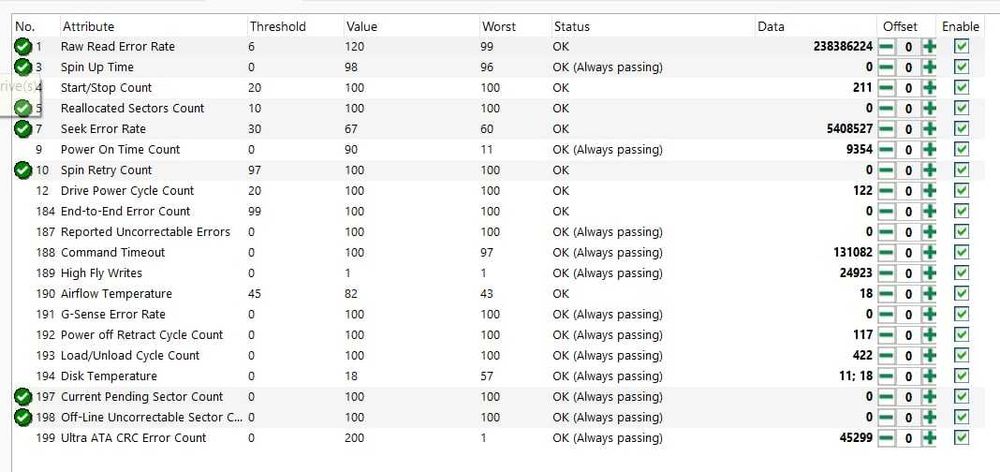The width and height of the screenshot is (1000, 472).
Task: Increase offset for Seek Error Rate
Action: 929,129
